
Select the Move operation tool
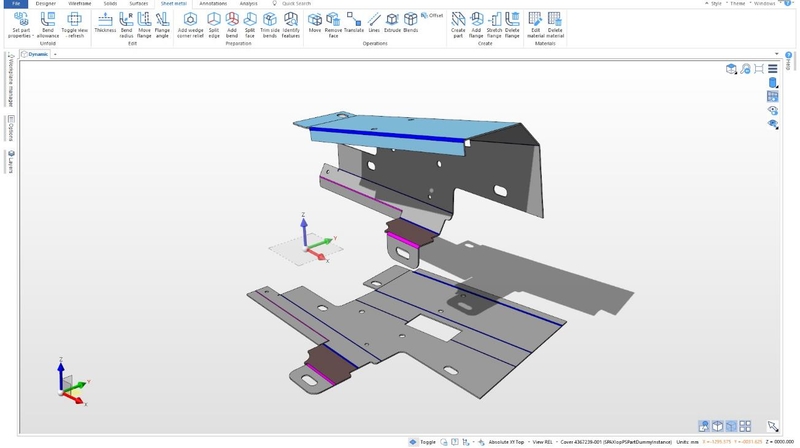(315, 23)
